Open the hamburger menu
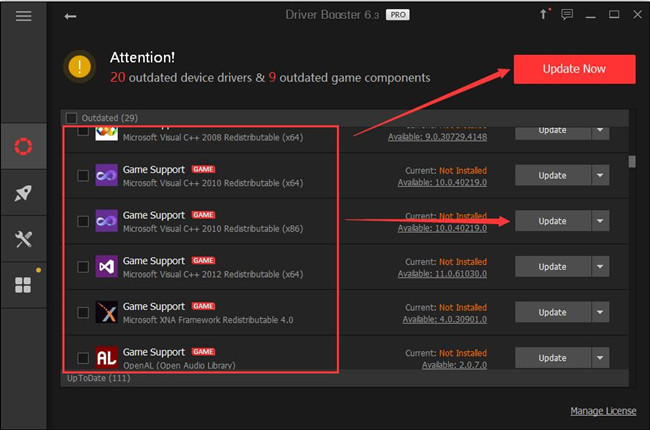Screen dimensions: 650x430 [23, 16]
